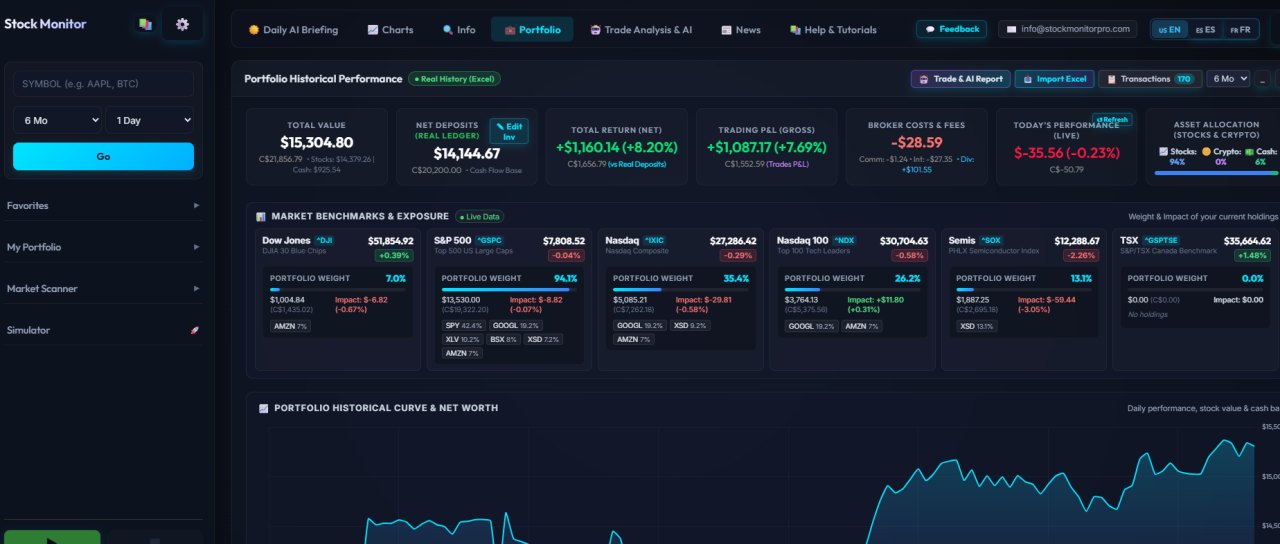Switch language to ES
The width and height of the screenshot is (1280, 544).
1205,30
